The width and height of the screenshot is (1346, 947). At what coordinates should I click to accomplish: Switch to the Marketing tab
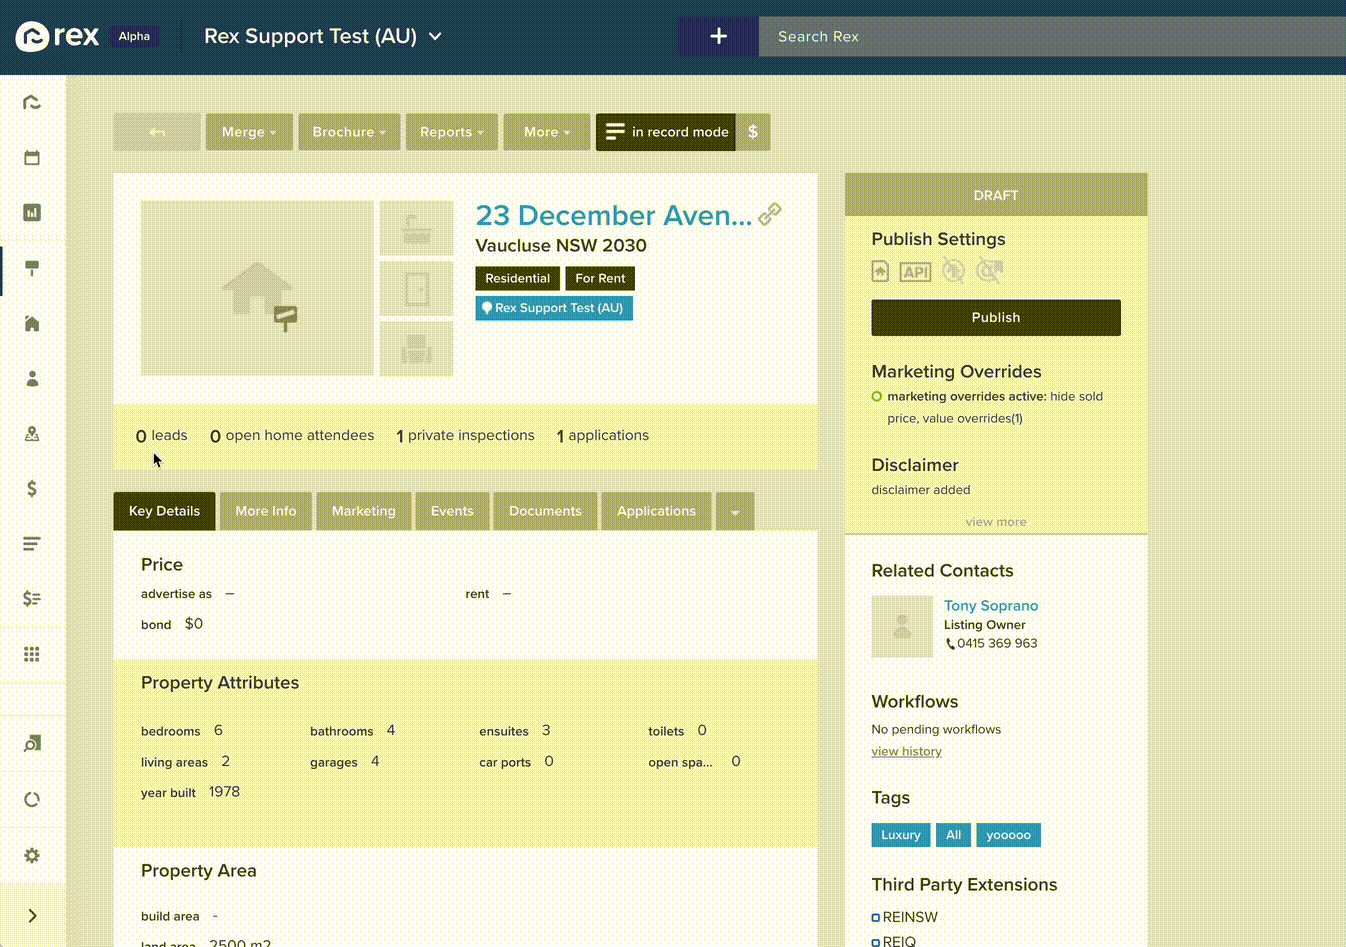coord(363,510)
